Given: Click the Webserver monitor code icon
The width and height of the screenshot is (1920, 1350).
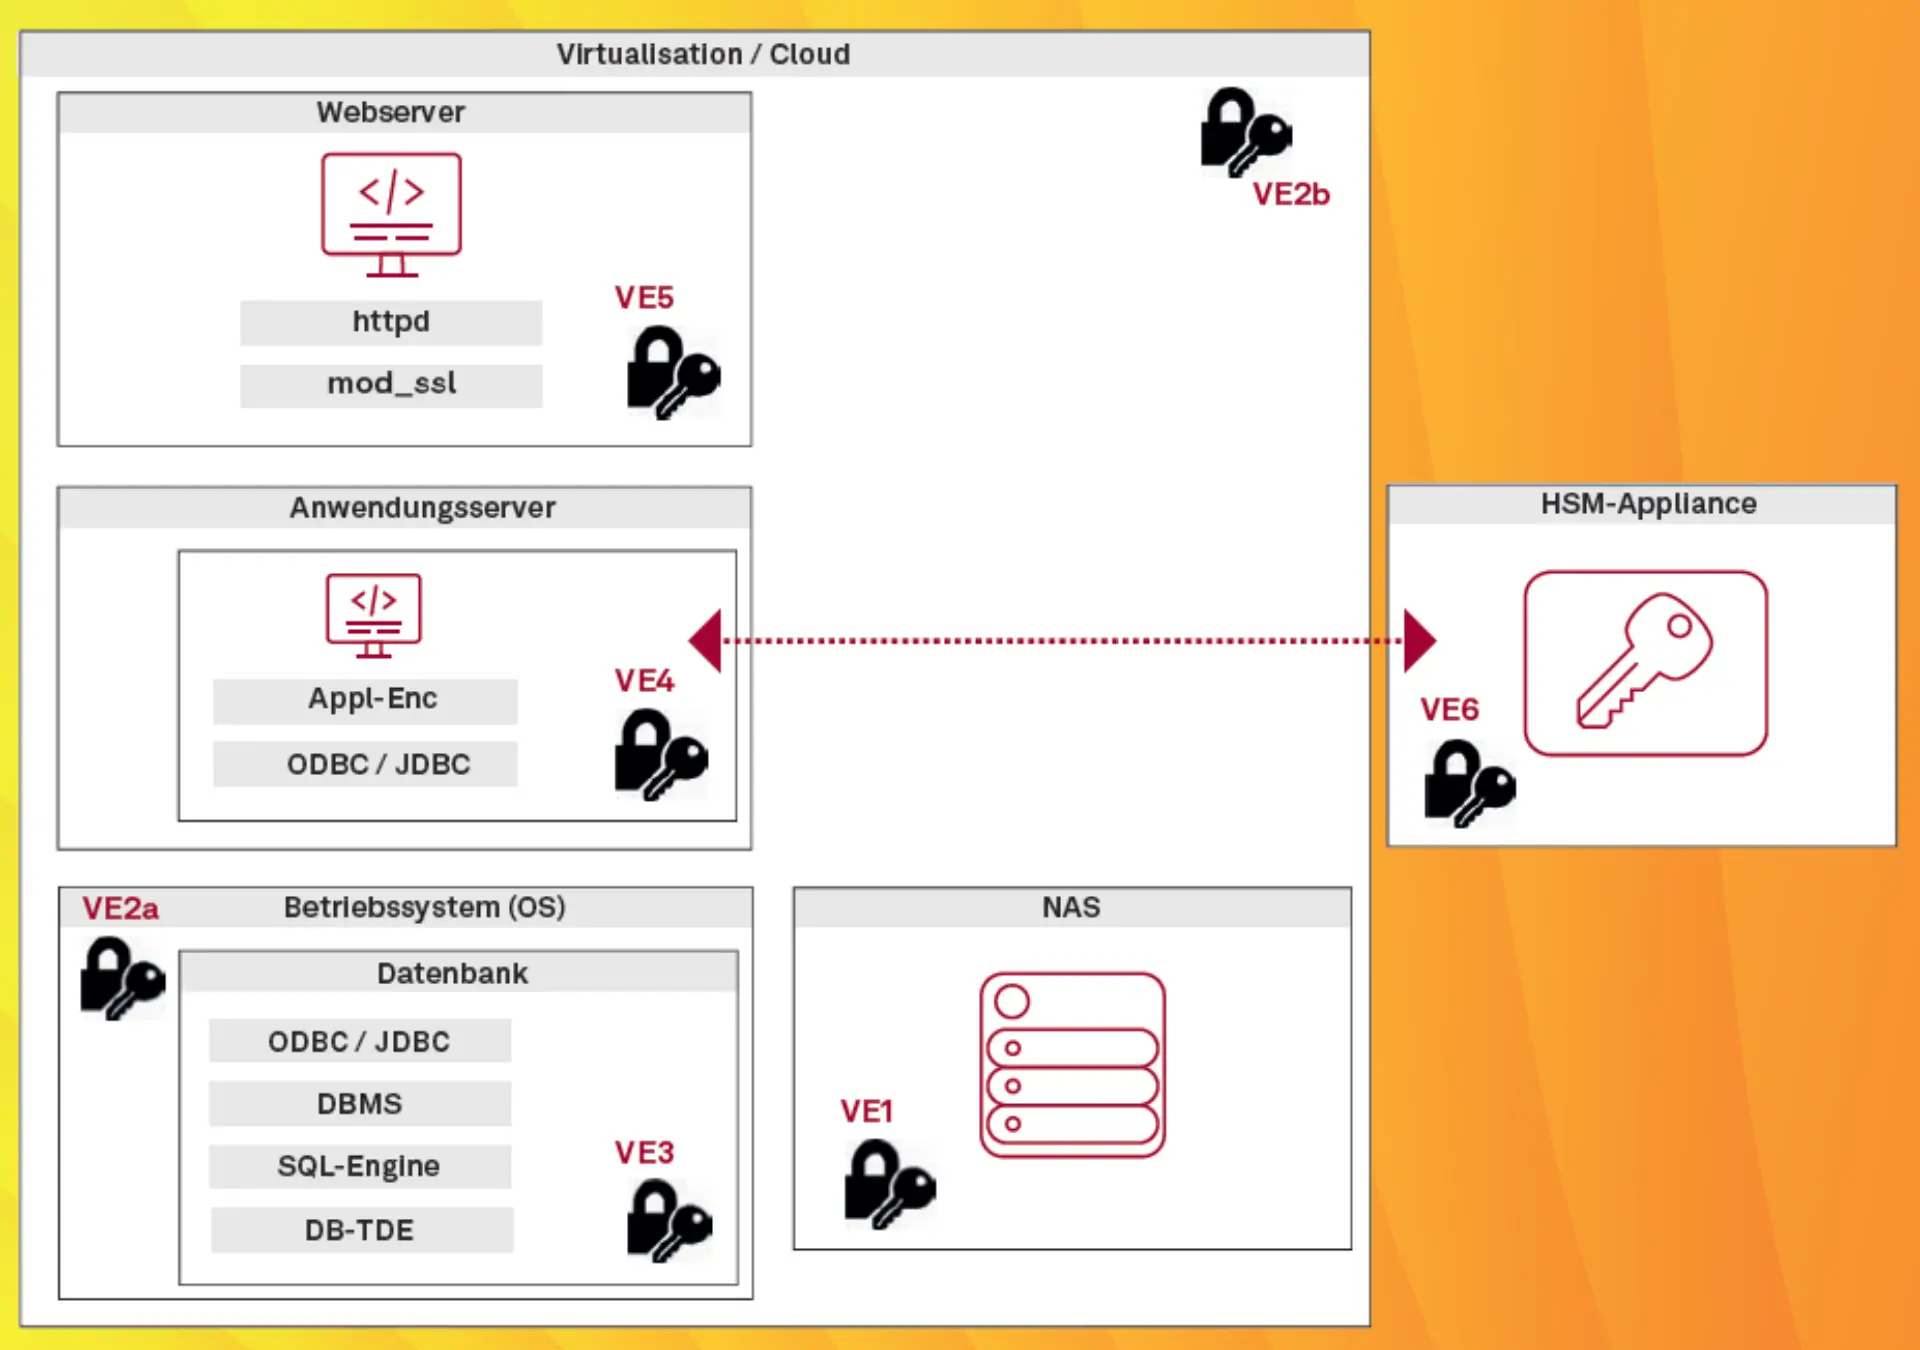Looking at the screenshot, I should (x=391, y=213).
